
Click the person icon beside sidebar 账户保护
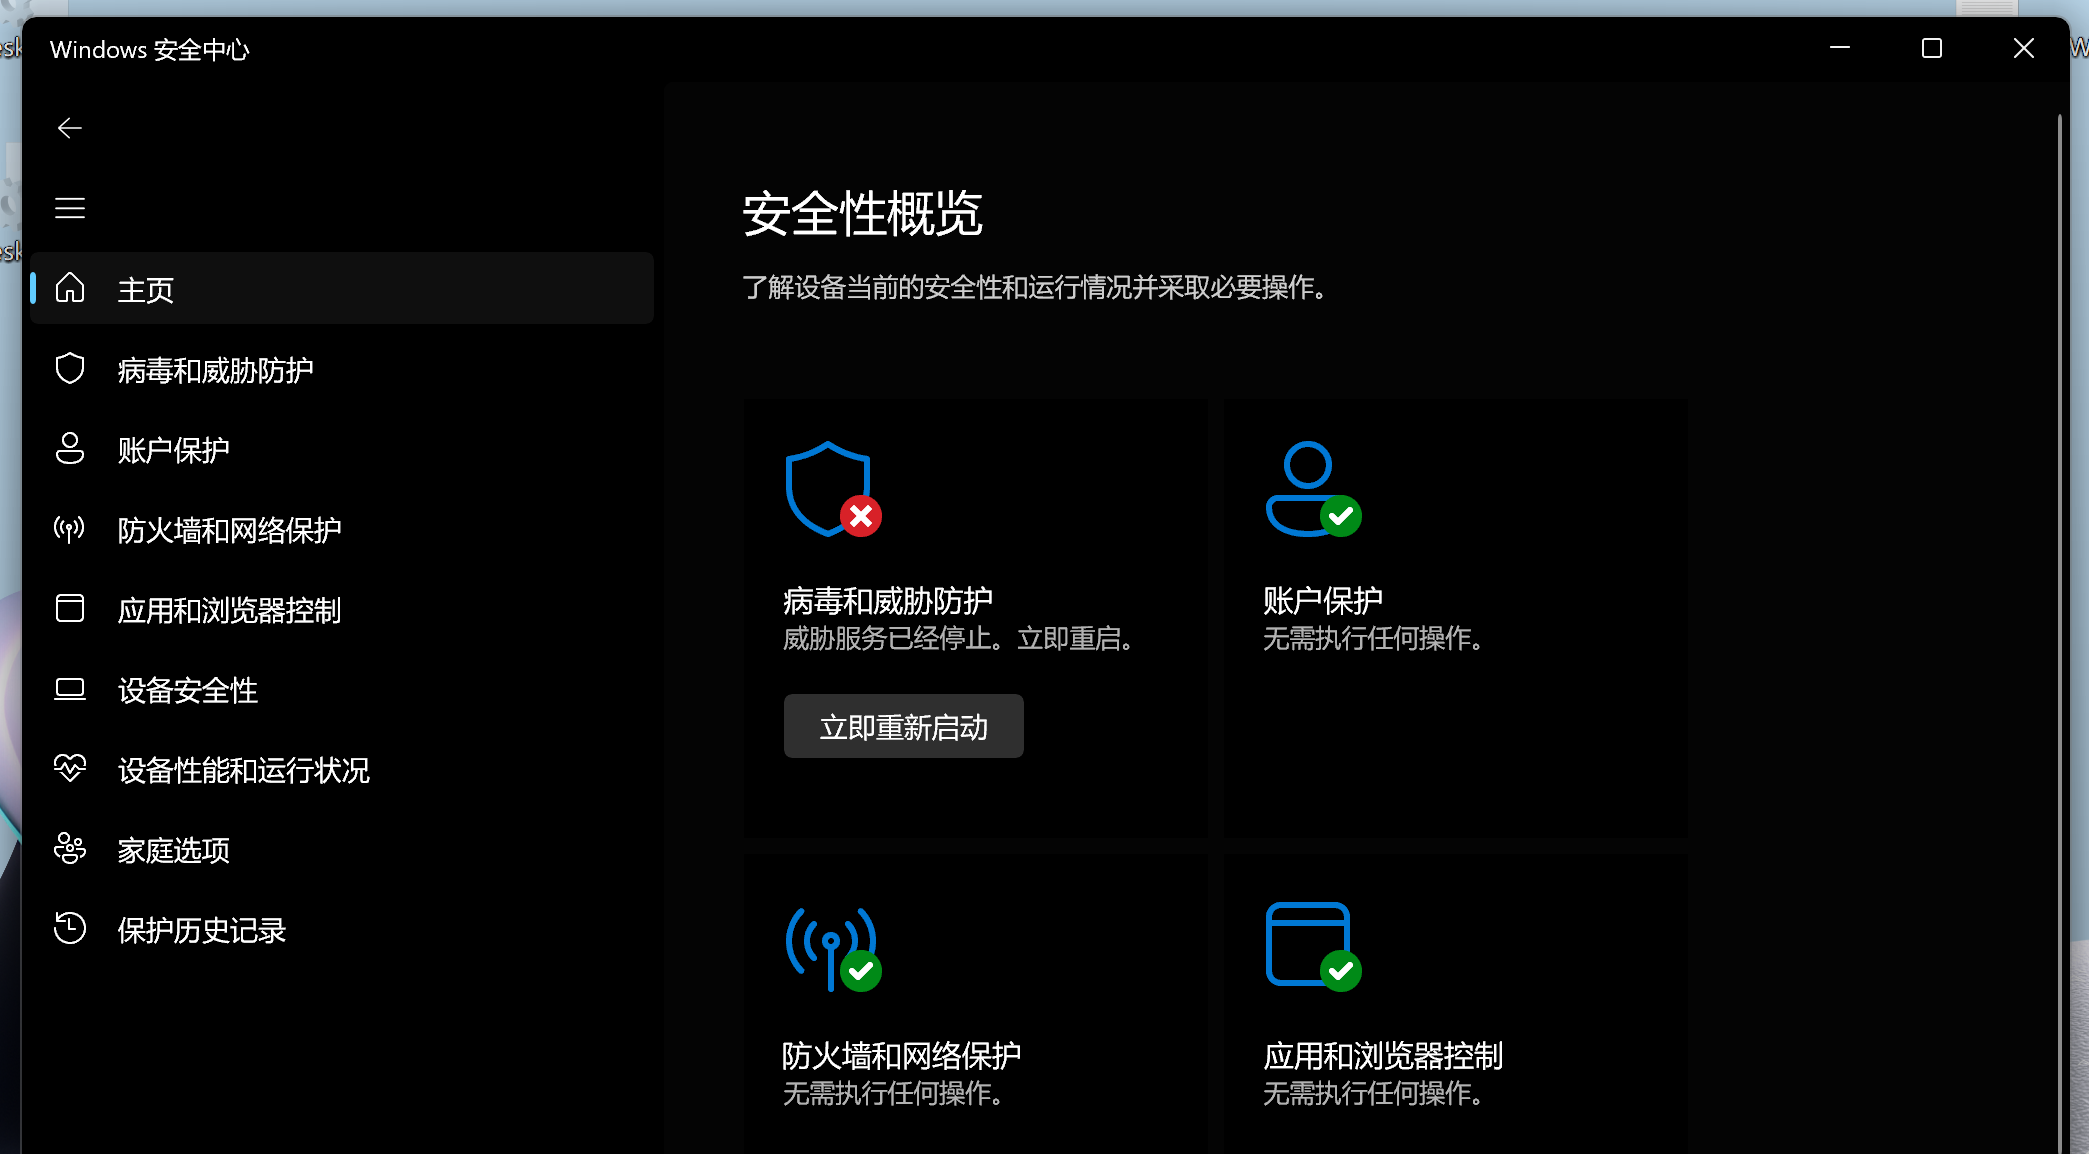70,449
